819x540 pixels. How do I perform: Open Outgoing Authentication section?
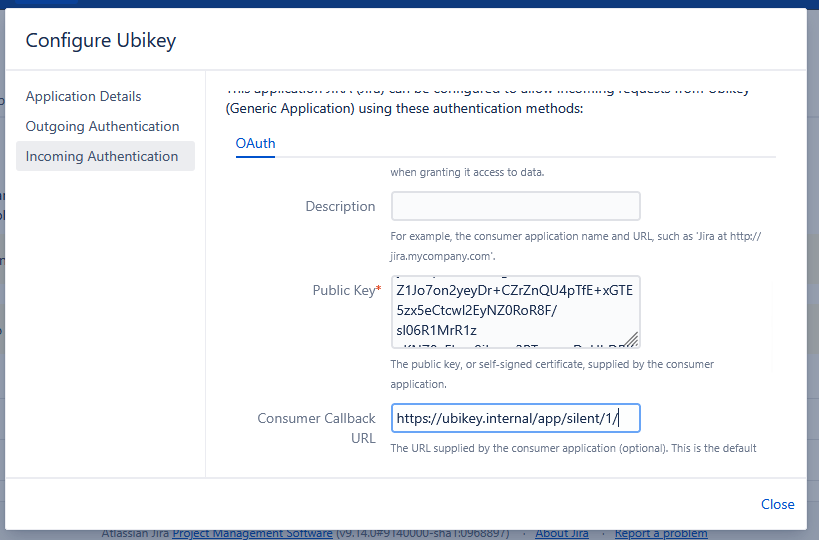coord(102,126)
